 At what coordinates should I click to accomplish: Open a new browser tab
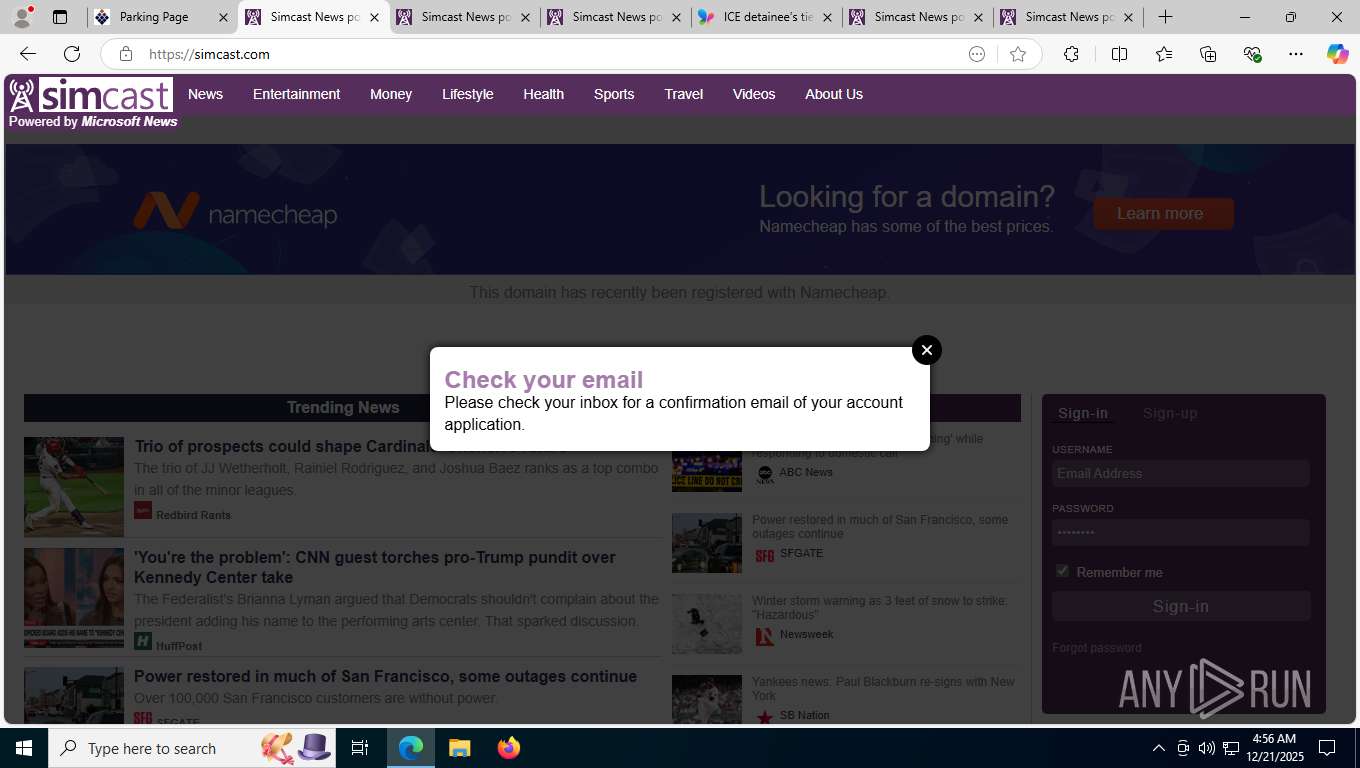pos(1165,17)
